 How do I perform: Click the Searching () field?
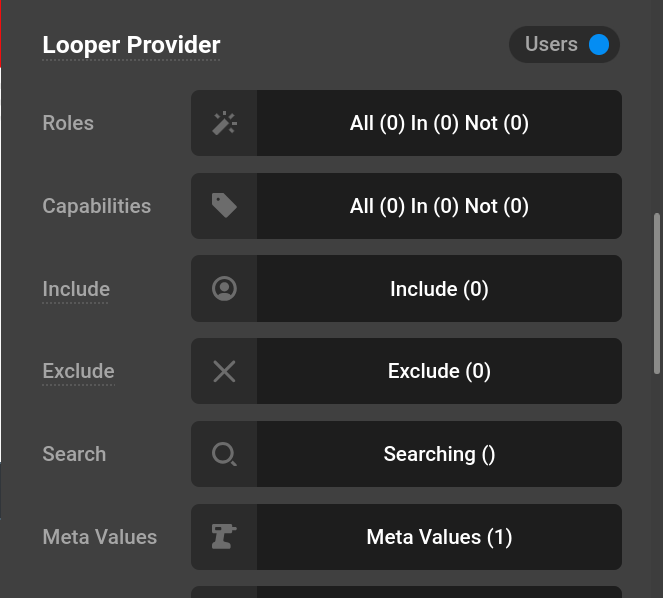tap(439, 454)
